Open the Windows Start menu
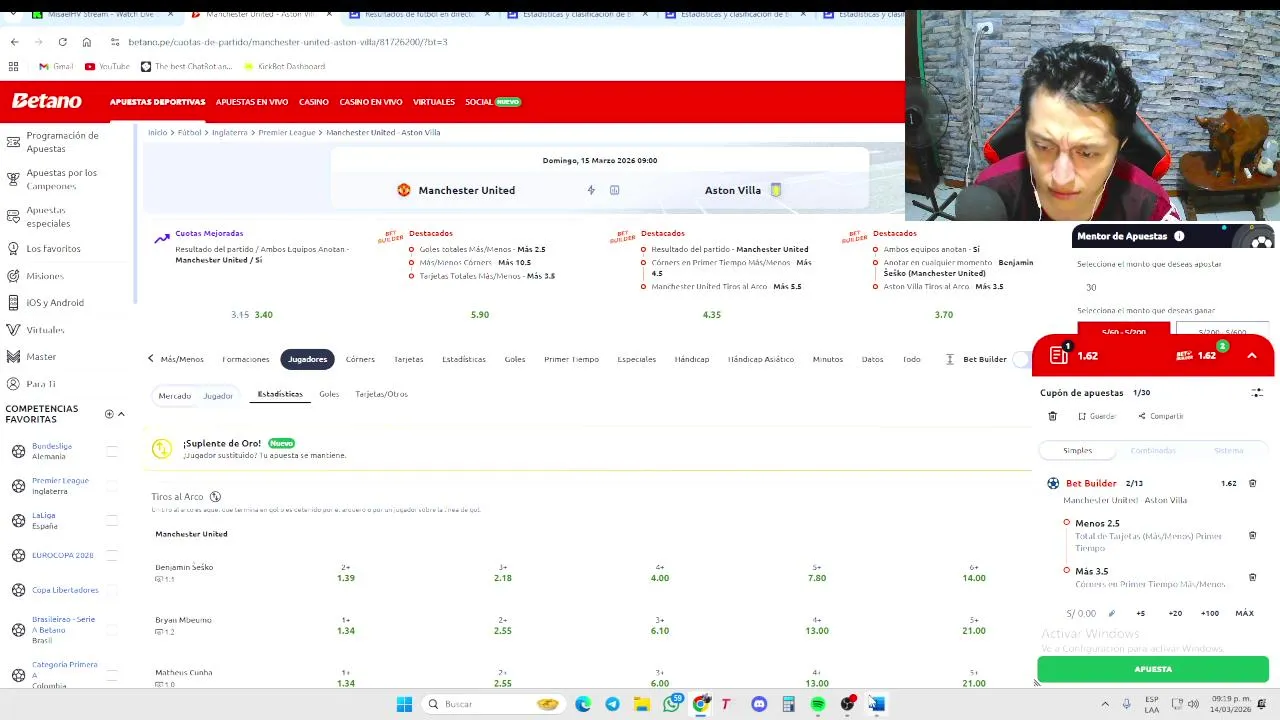Image resolution: width=1280 pixels, height=720 pixels. click(404, 704)
